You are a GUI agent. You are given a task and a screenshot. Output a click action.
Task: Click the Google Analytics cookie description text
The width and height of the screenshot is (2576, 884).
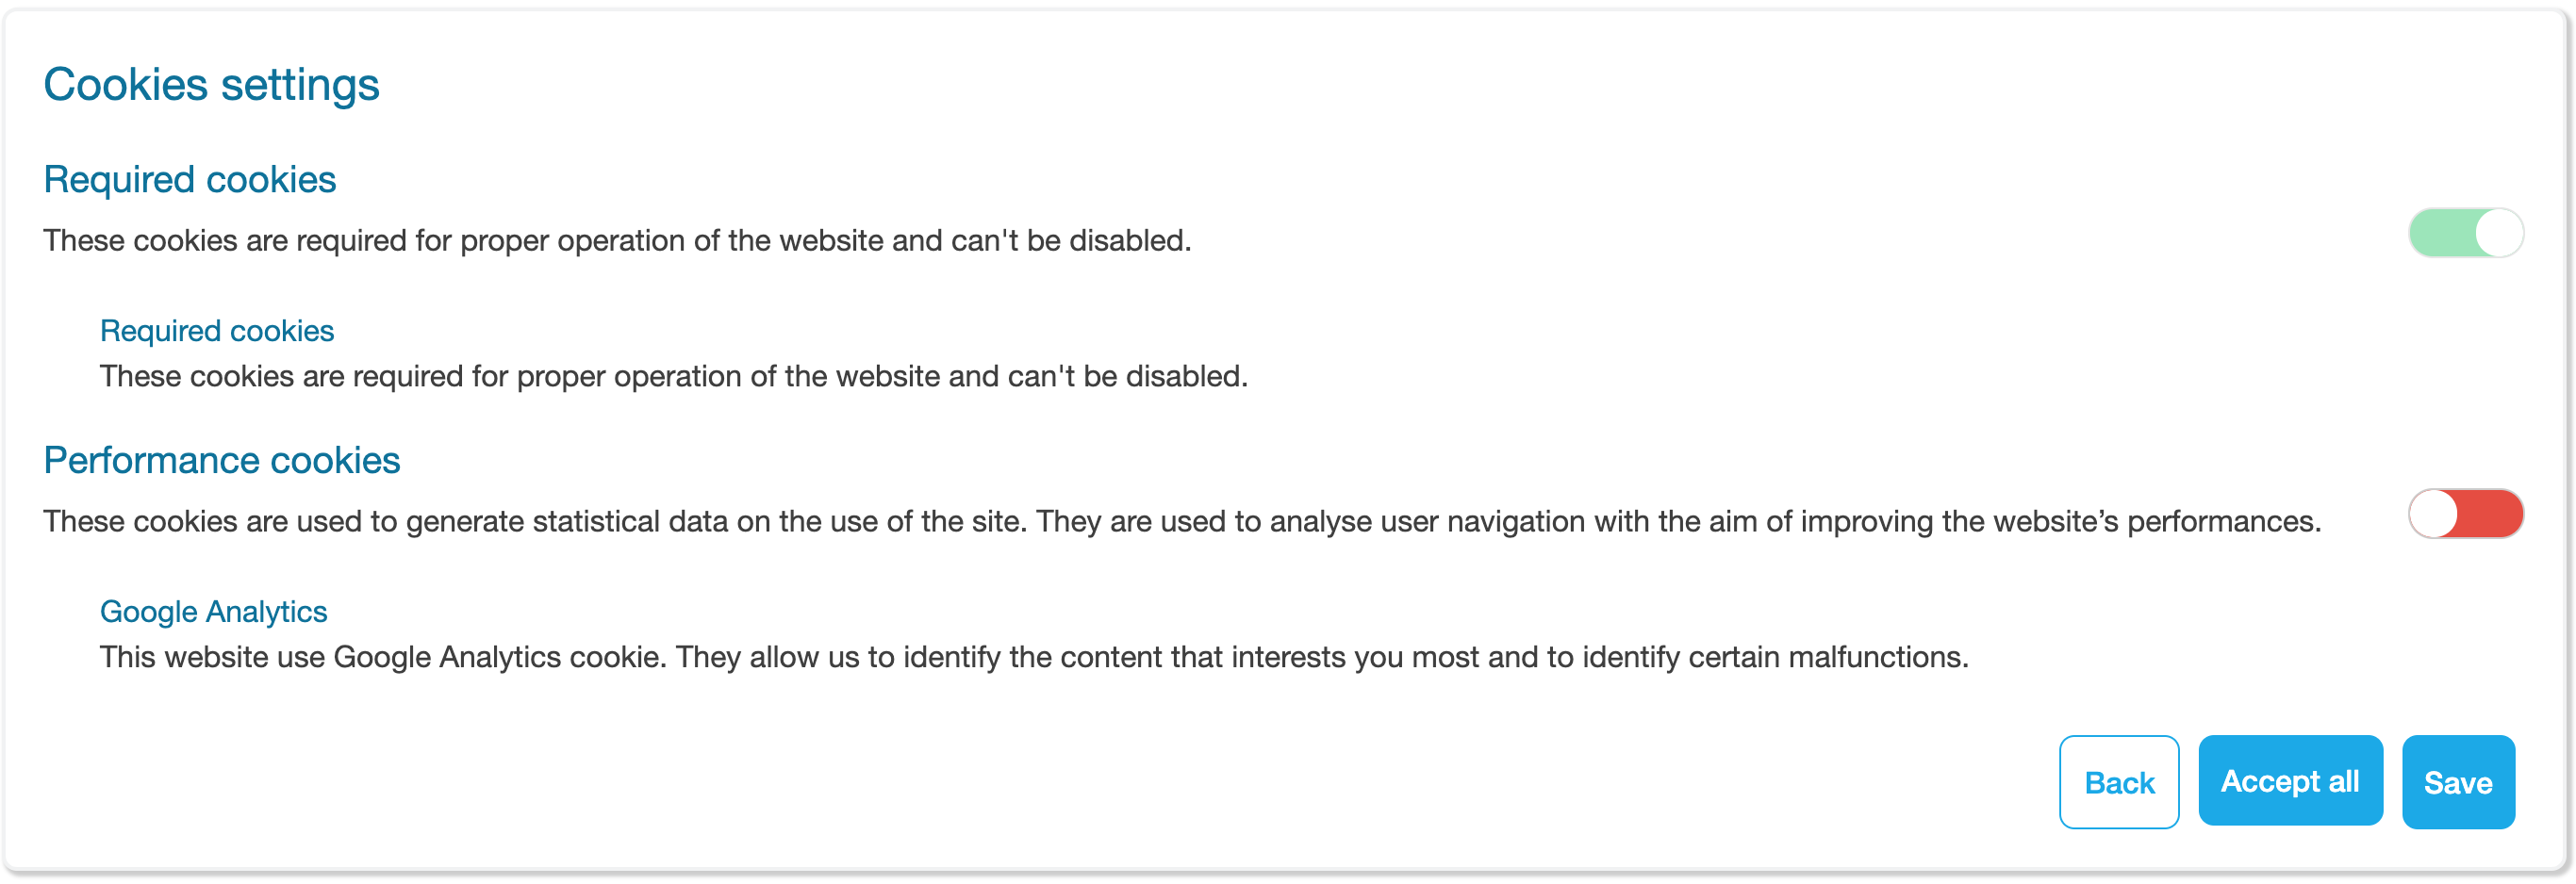(x=1033, y=657)
